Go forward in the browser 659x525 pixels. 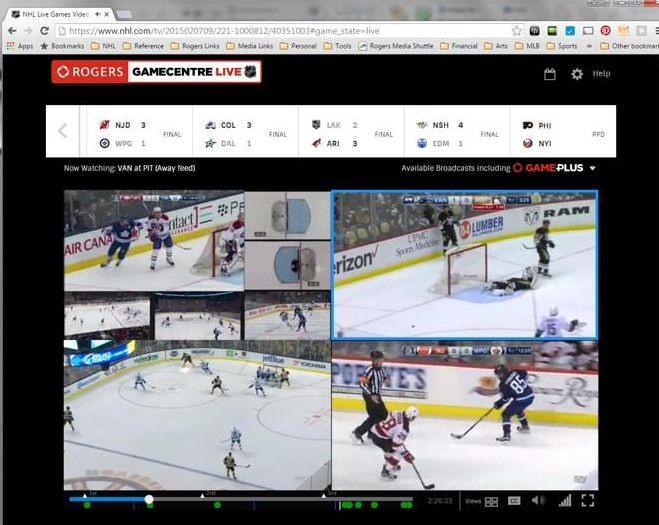tap(28, 31)
